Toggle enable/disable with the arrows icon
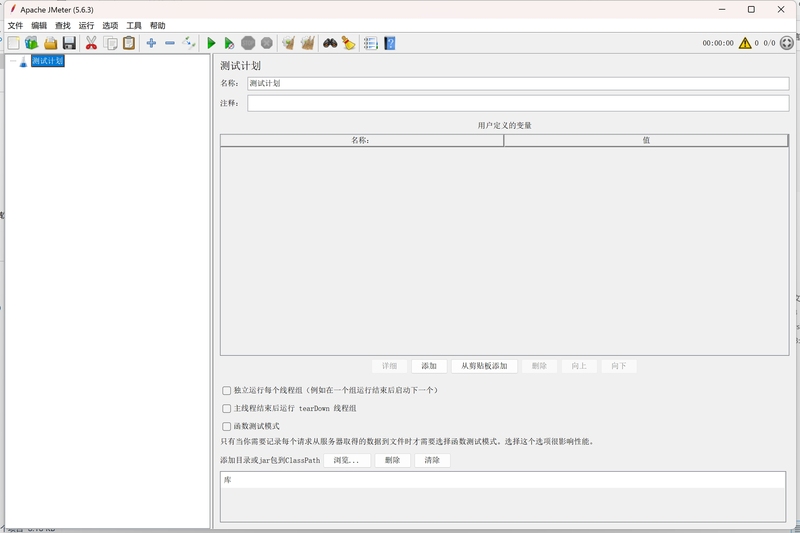Viewport: 800px width, 533px height. [x=189, y=43]
